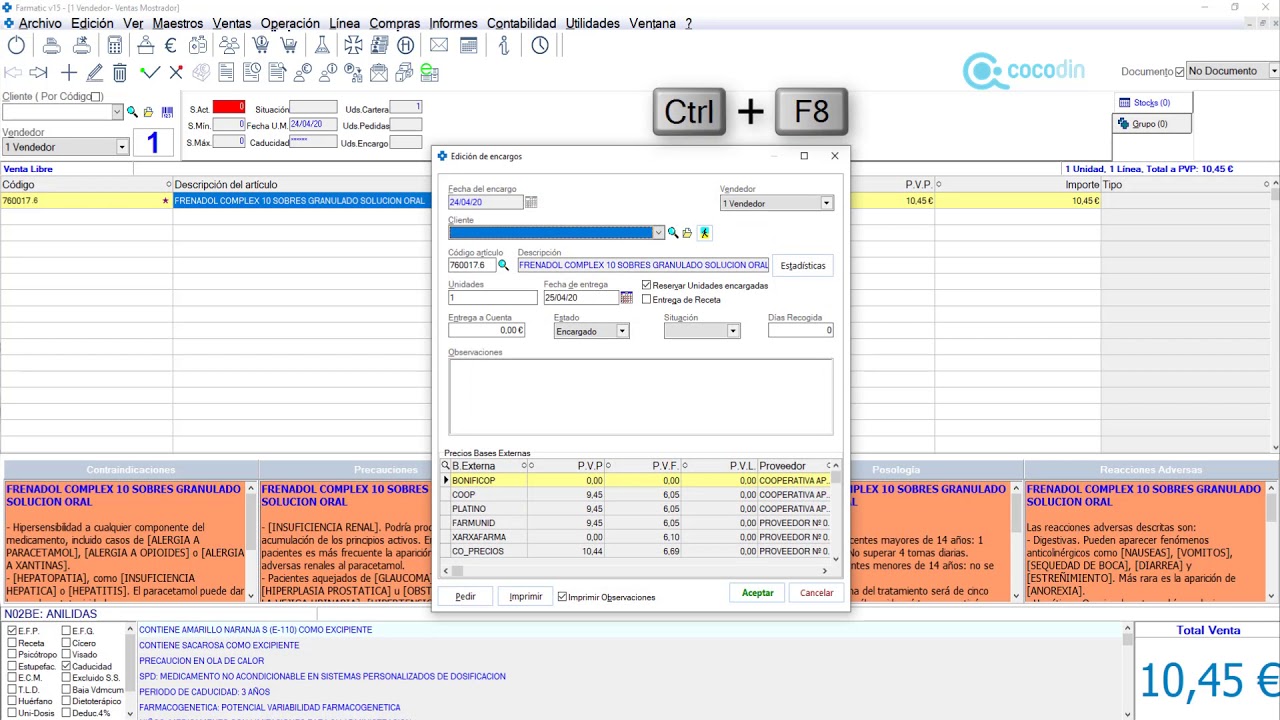Viewport: 1280px width, 720px height.
Task: Click the Unidades input field
Action: [493, 298]
